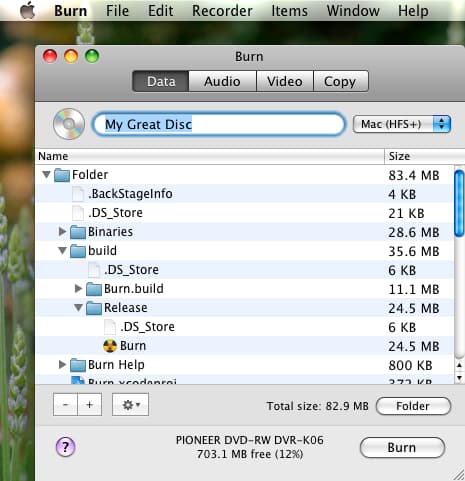Viewport: 465px width, 481px height.
Task: Select the Binaries row name
Action: pos(110,232)
